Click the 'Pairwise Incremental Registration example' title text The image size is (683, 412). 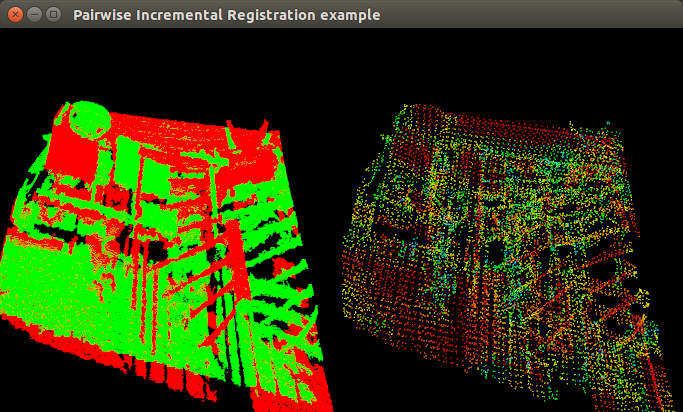pos(226,15)
